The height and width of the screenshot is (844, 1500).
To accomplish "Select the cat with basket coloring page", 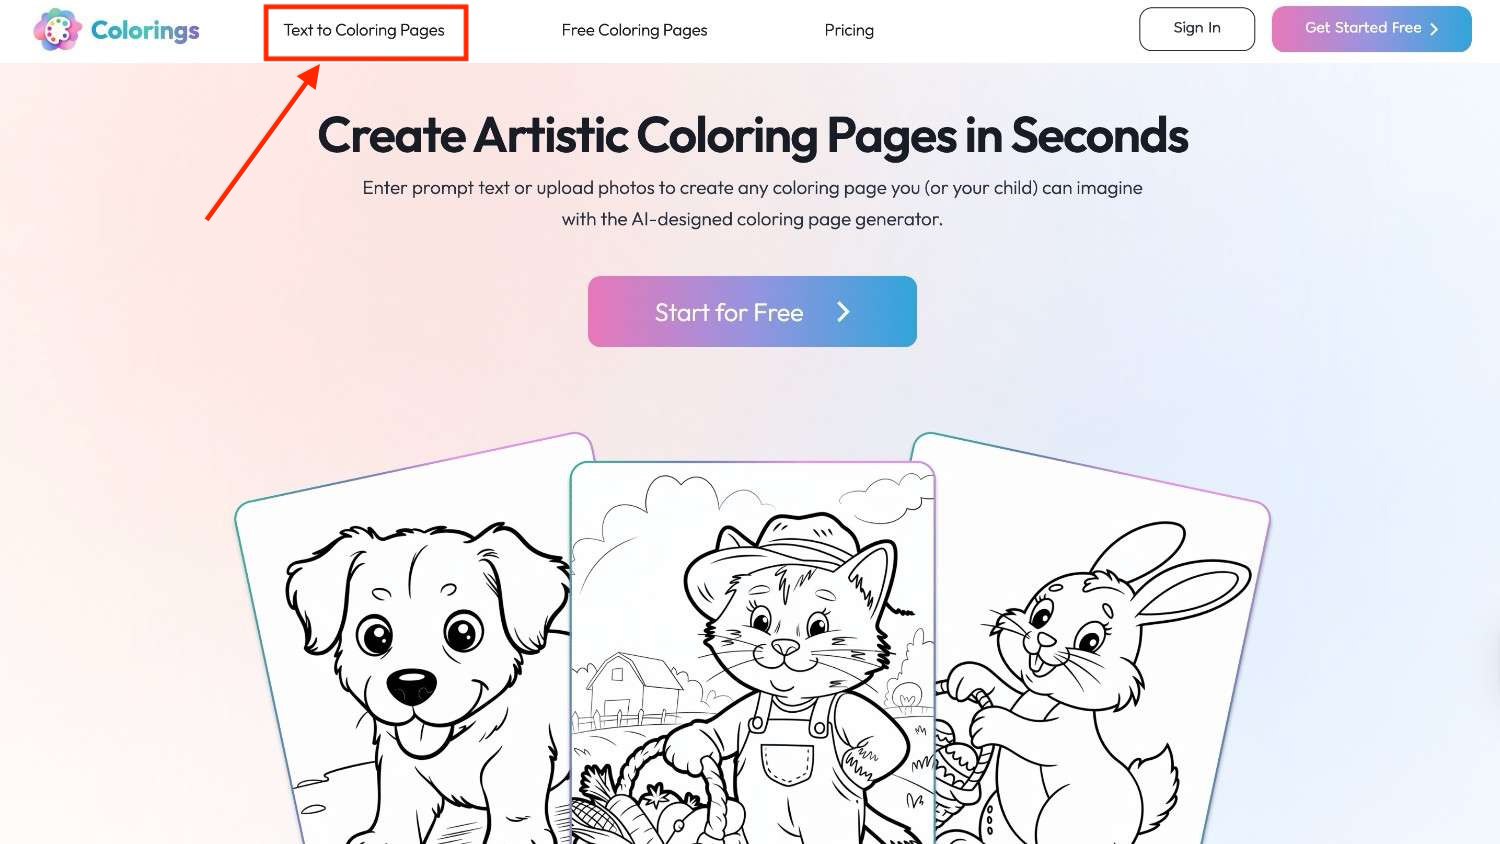I will coord(752,650).
